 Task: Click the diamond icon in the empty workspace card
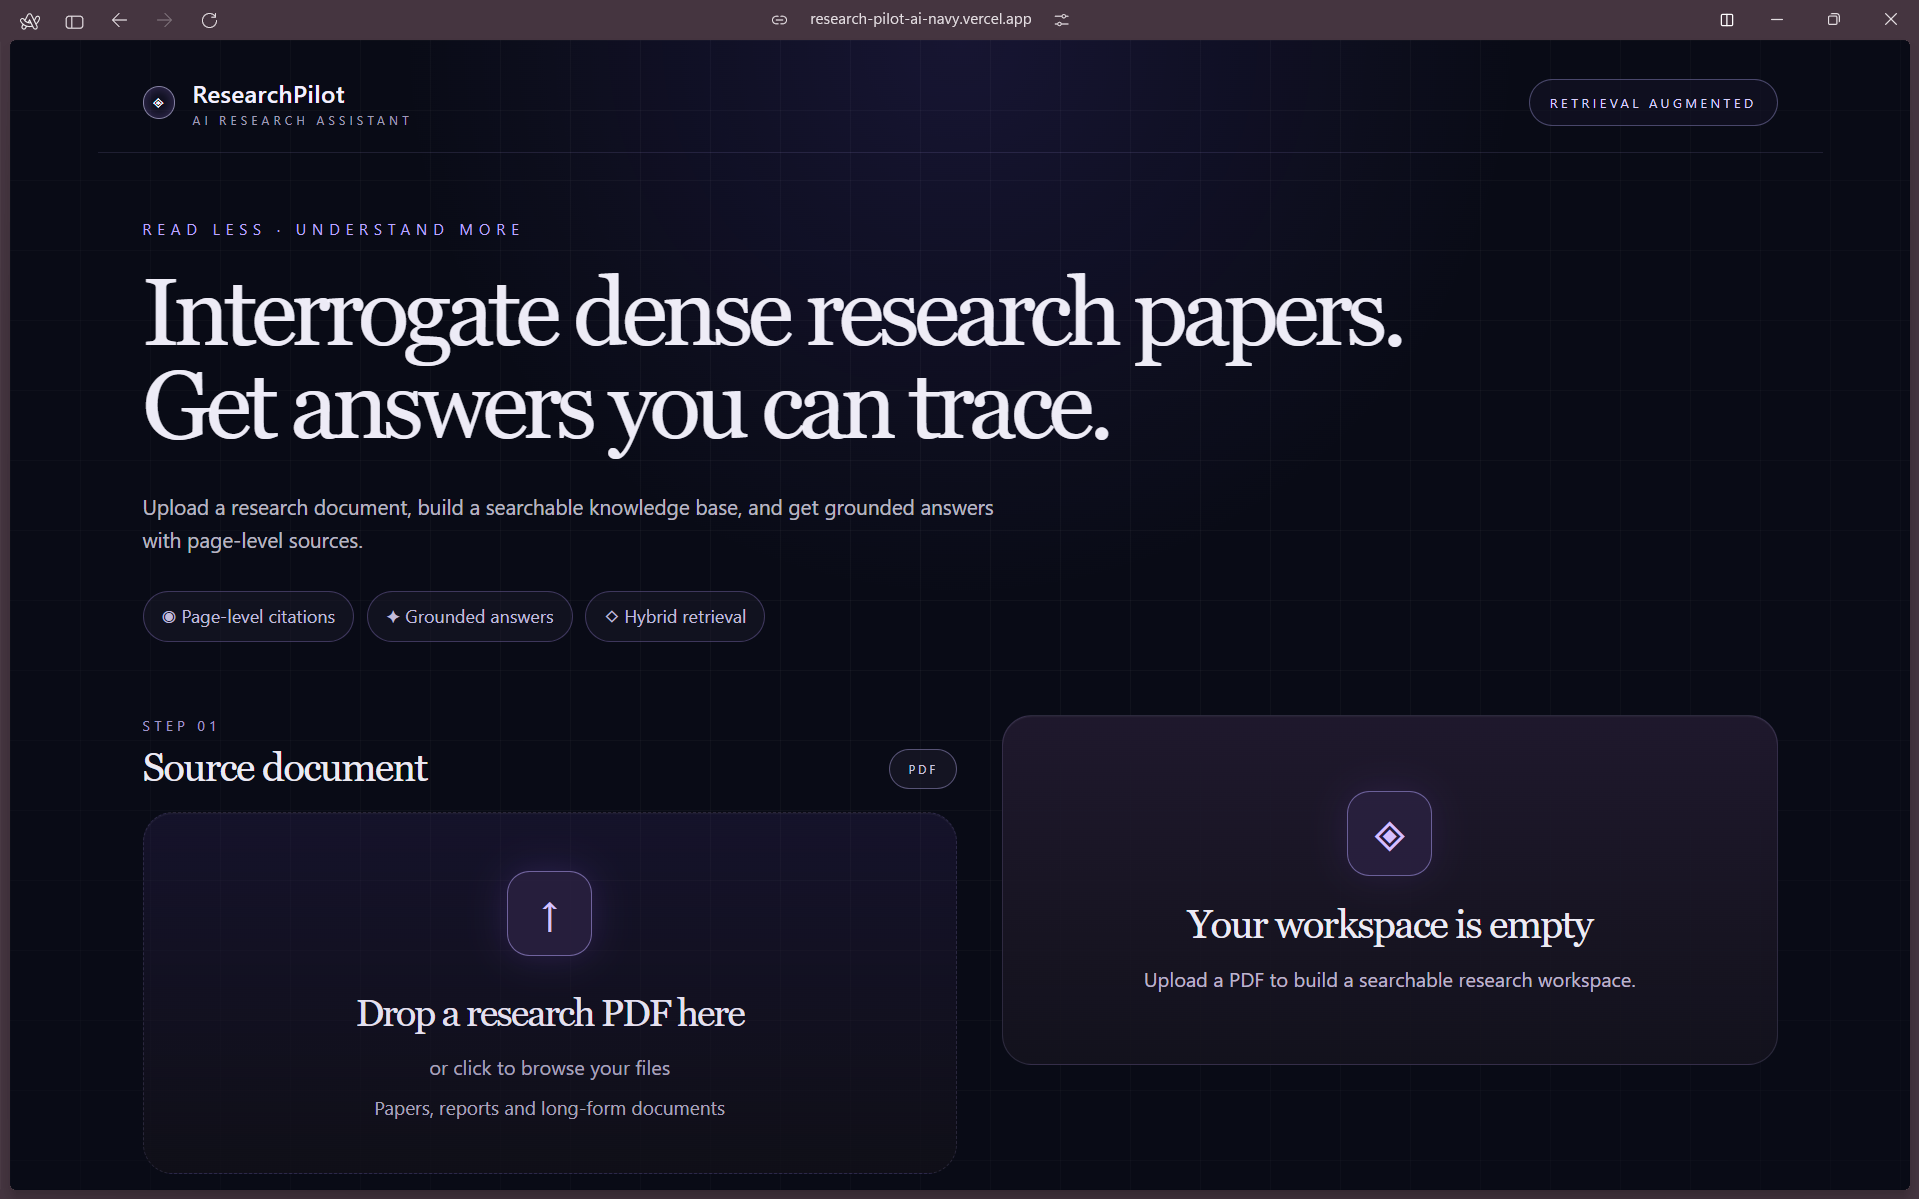coord(1389,834)
